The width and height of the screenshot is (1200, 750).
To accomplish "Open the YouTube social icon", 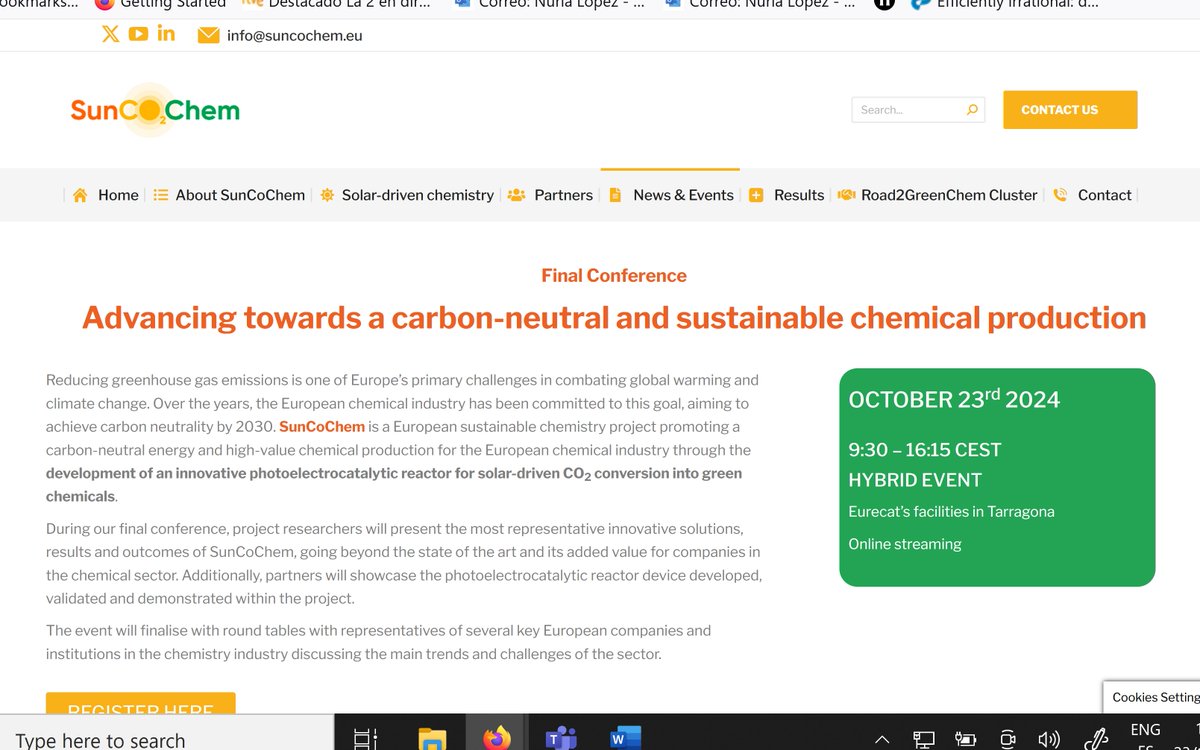I will (x=138, y=34).
